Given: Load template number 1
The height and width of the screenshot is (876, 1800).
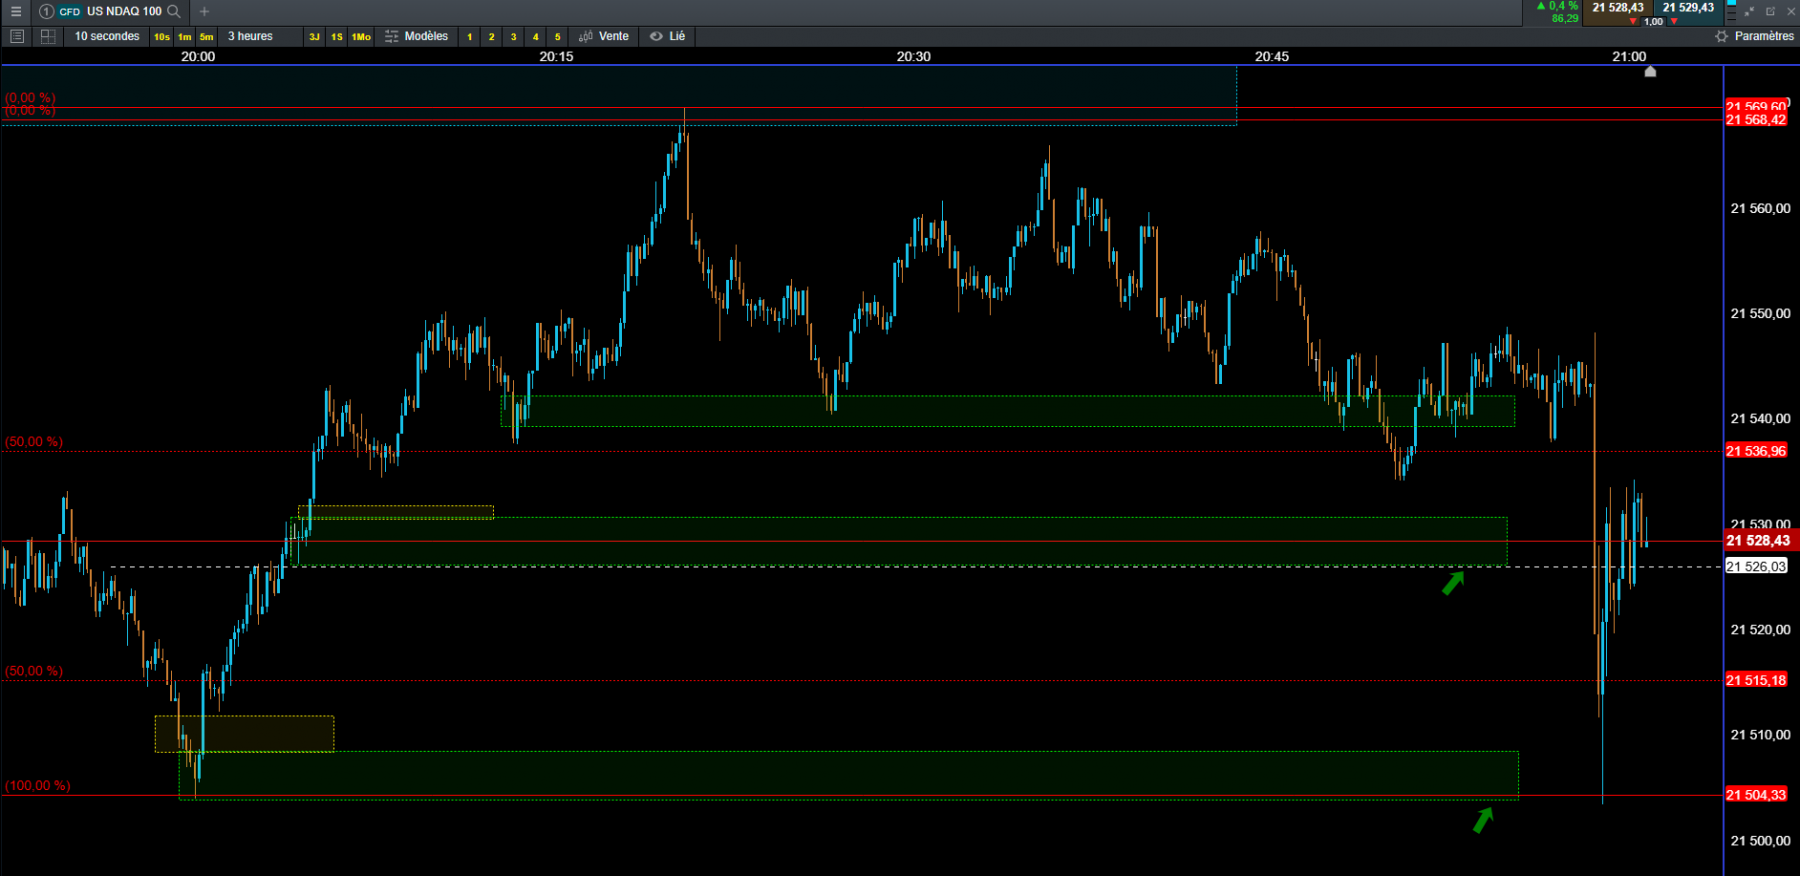Looking at the screenshot, I should [x=470, y=37].
